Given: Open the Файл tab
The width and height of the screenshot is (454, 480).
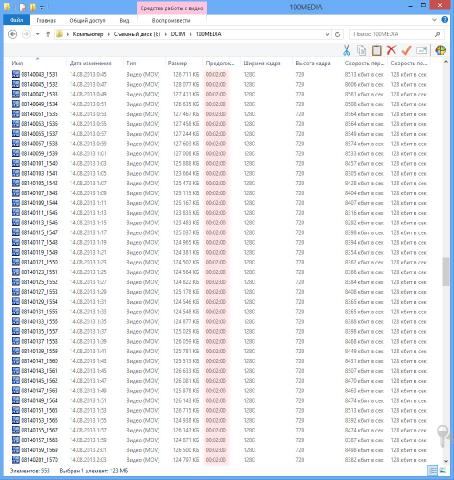Looking at the screenshot, I should point(16,20).
